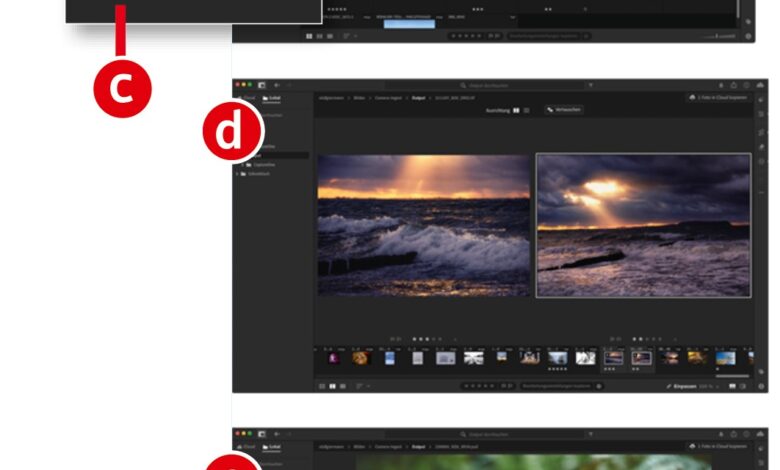This screenshot has height=470, width=780.
Task: Click the filmstrip horizontal scrollbar in middle window
Action: coord(732,376)
